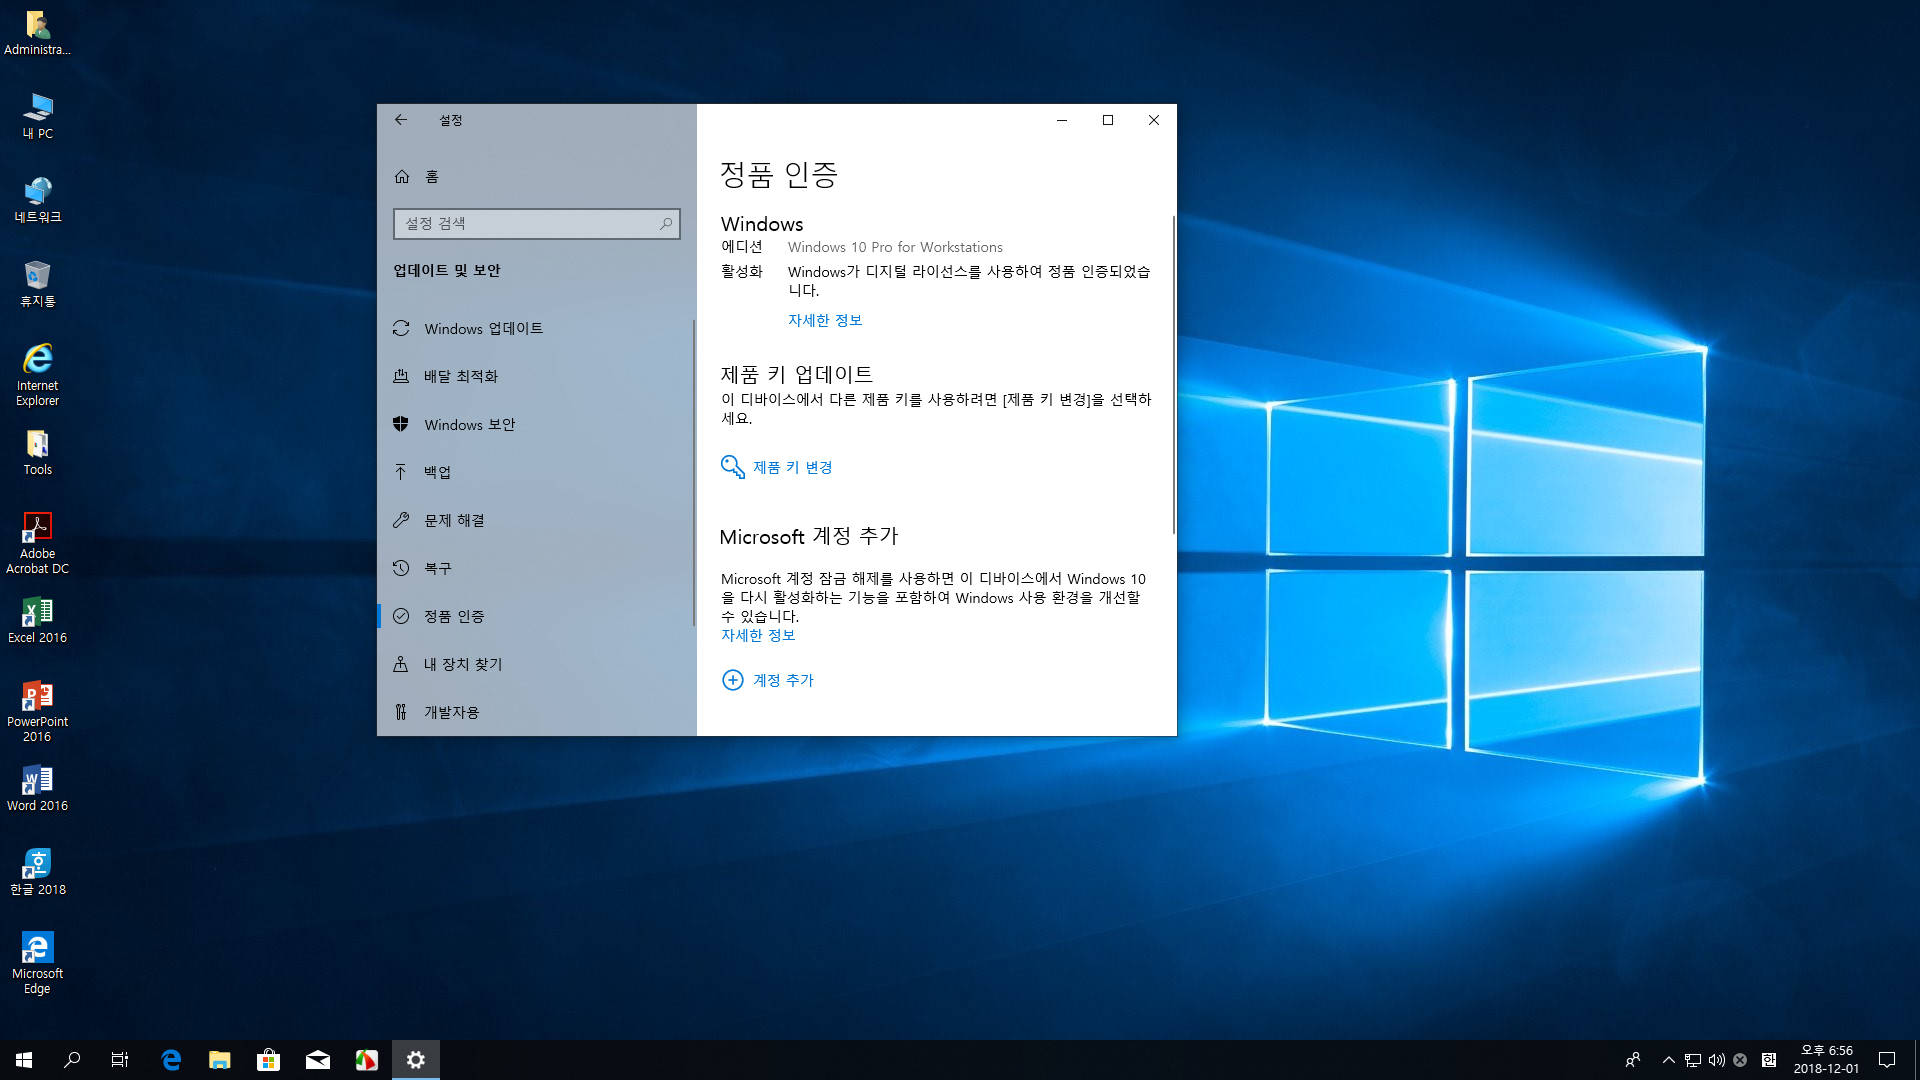Image resolution: width=1920 pixels, height=1080 pixels.
Task: Open 개발자용 developer section
Action: tap(536, 712)
